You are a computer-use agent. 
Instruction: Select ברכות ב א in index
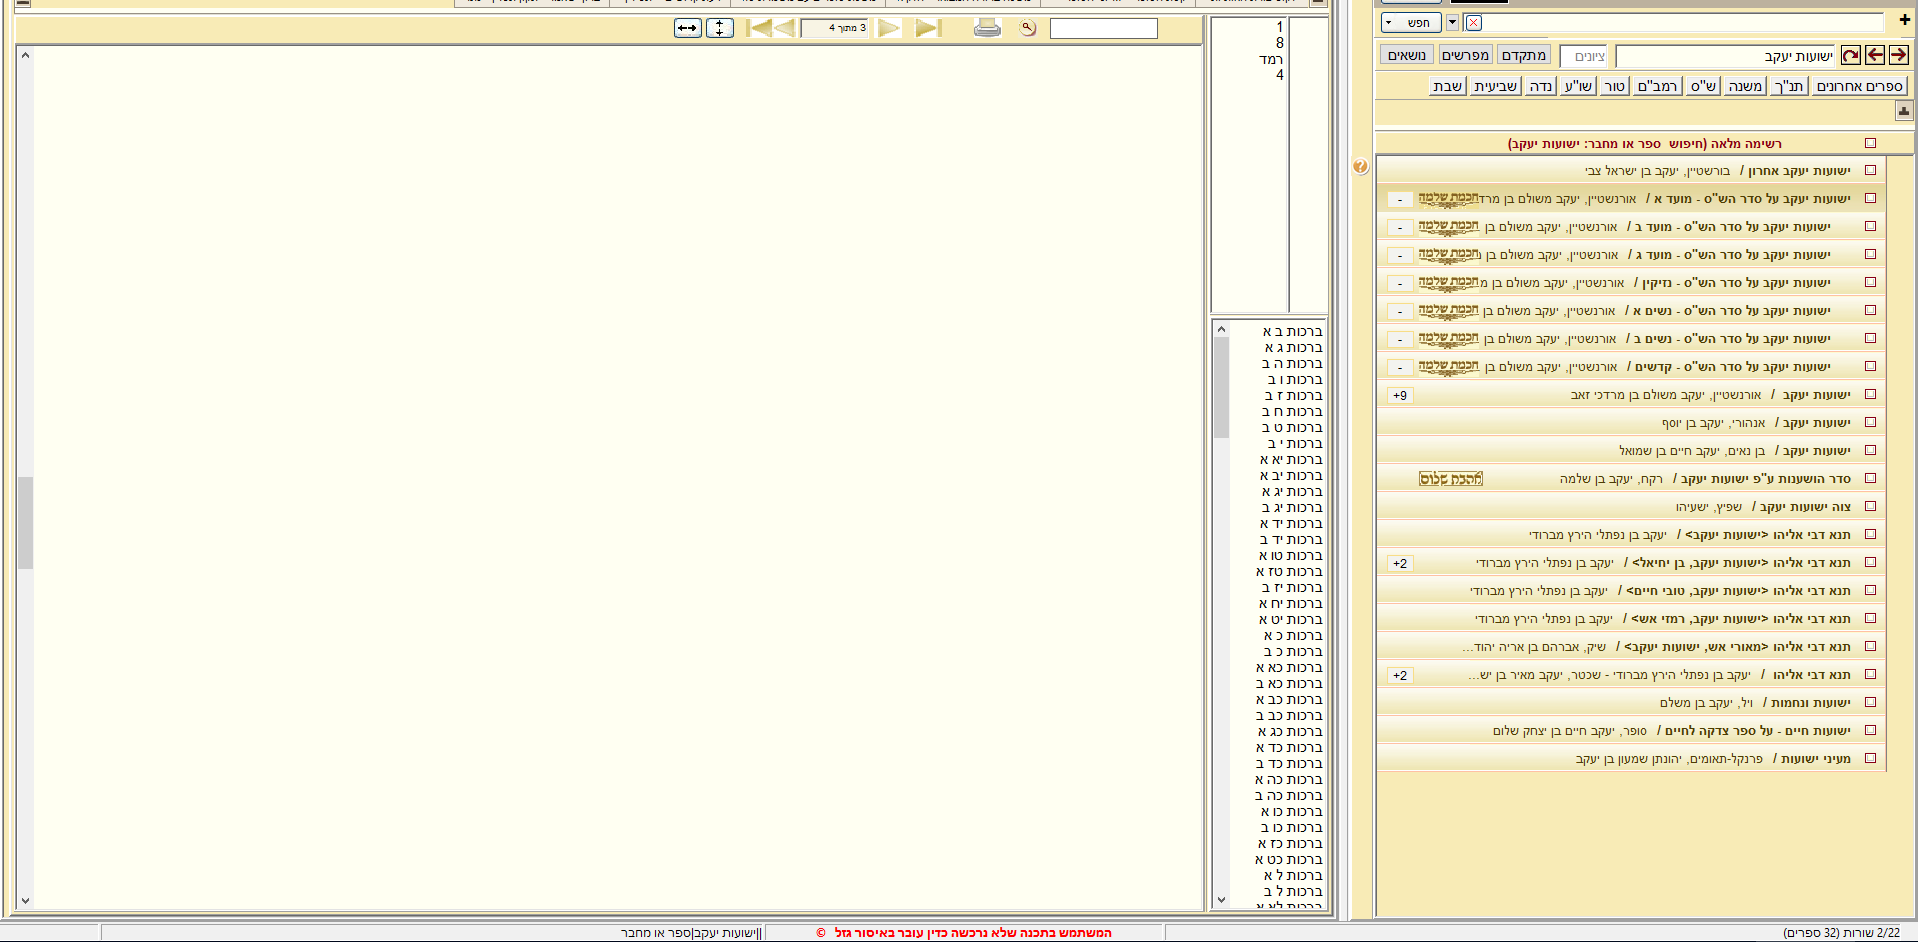click(1292, 331)
